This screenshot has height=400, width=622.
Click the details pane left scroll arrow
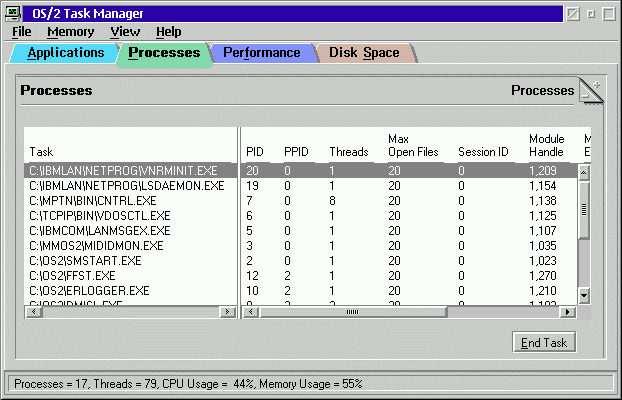pyautogui.click(x=248, y=312)
